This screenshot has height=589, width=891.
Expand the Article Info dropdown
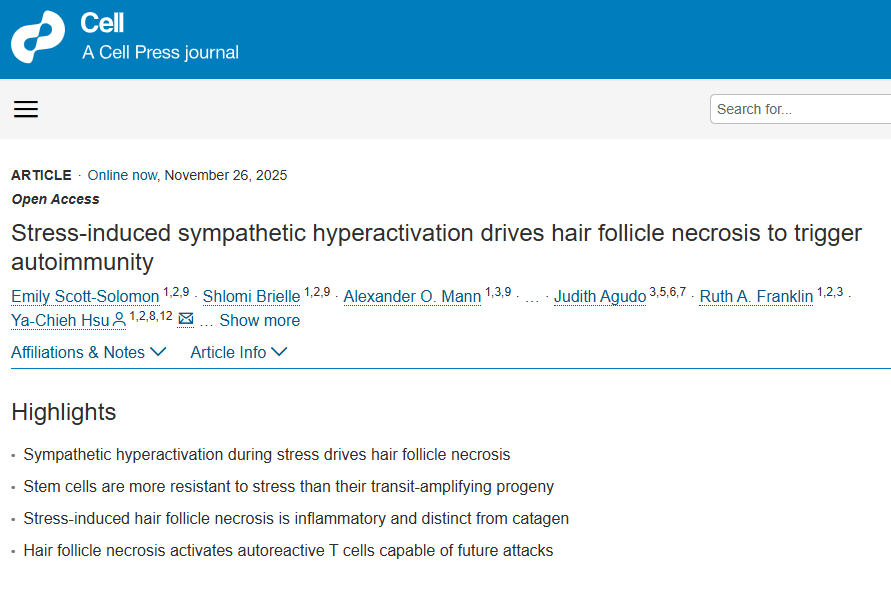pyautogui.click(x=238, y=352)
